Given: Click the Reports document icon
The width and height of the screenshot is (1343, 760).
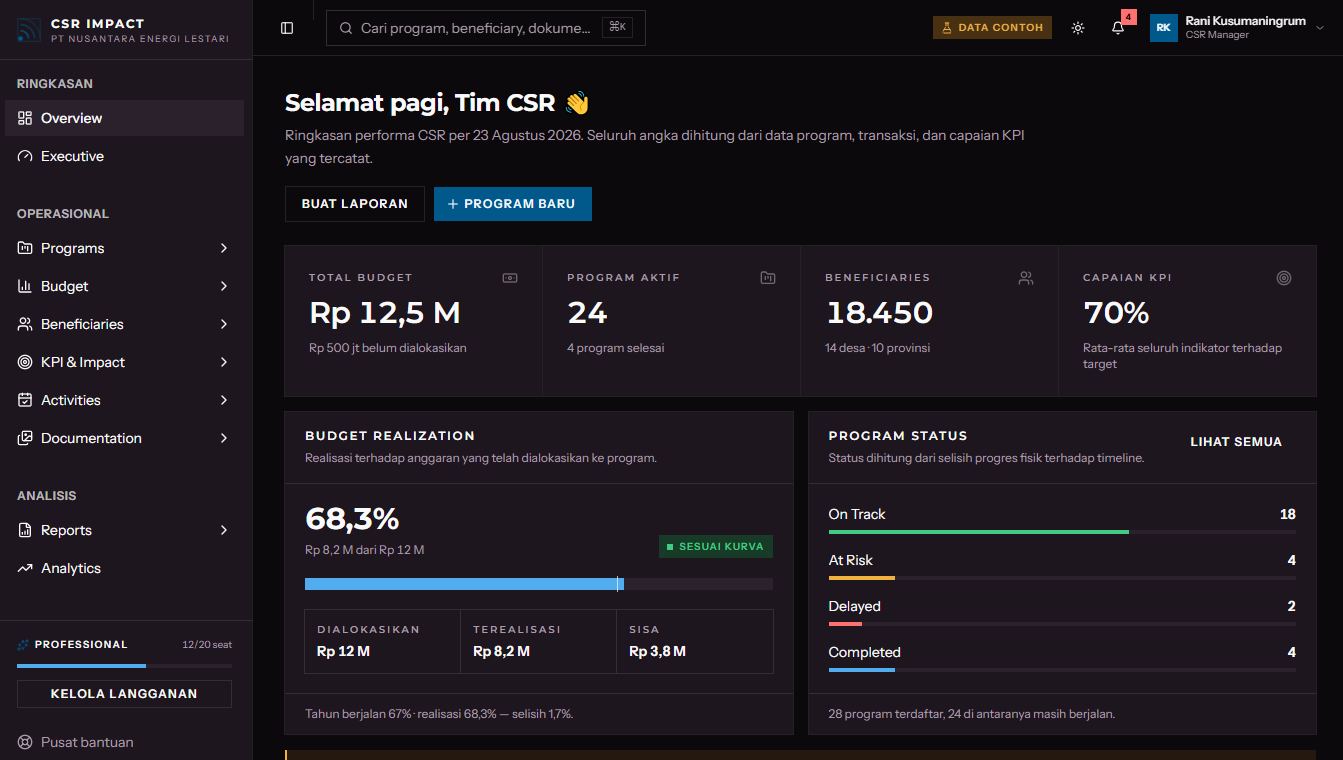Looking at the screenshot, I should click(x=25, y=530).
